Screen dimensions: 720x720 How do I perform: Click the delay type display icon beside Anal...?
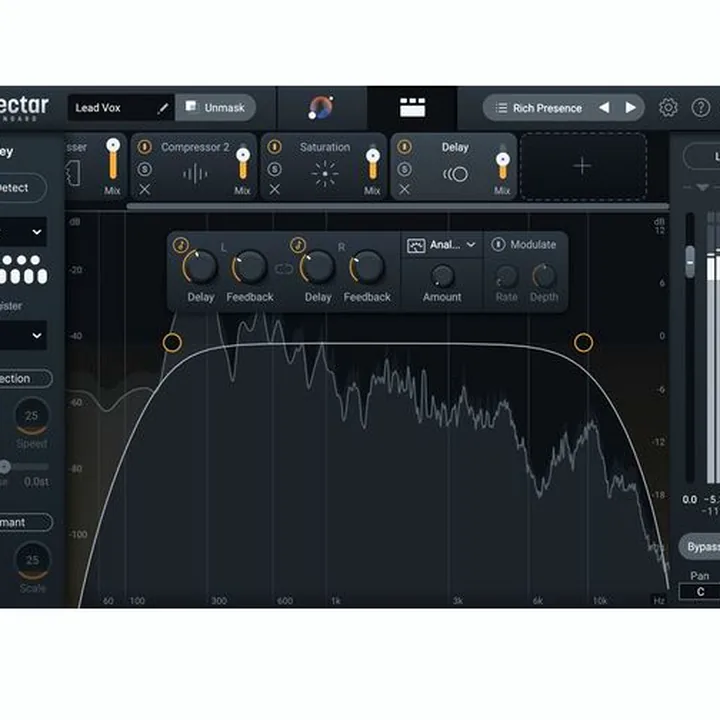416,246
